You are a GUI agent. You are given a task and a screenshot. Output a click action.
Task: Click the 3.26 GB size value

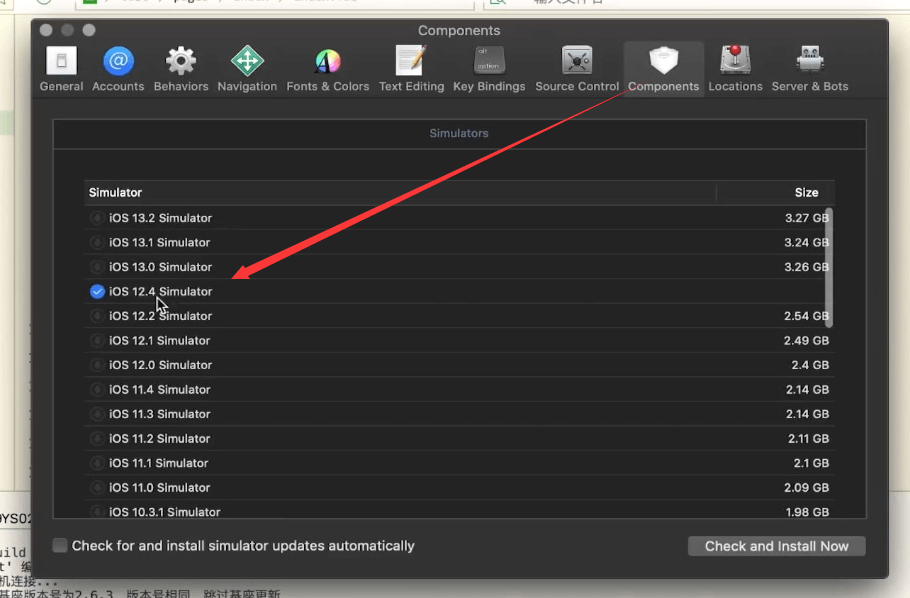pyautogui.click(x=807, y=267)
